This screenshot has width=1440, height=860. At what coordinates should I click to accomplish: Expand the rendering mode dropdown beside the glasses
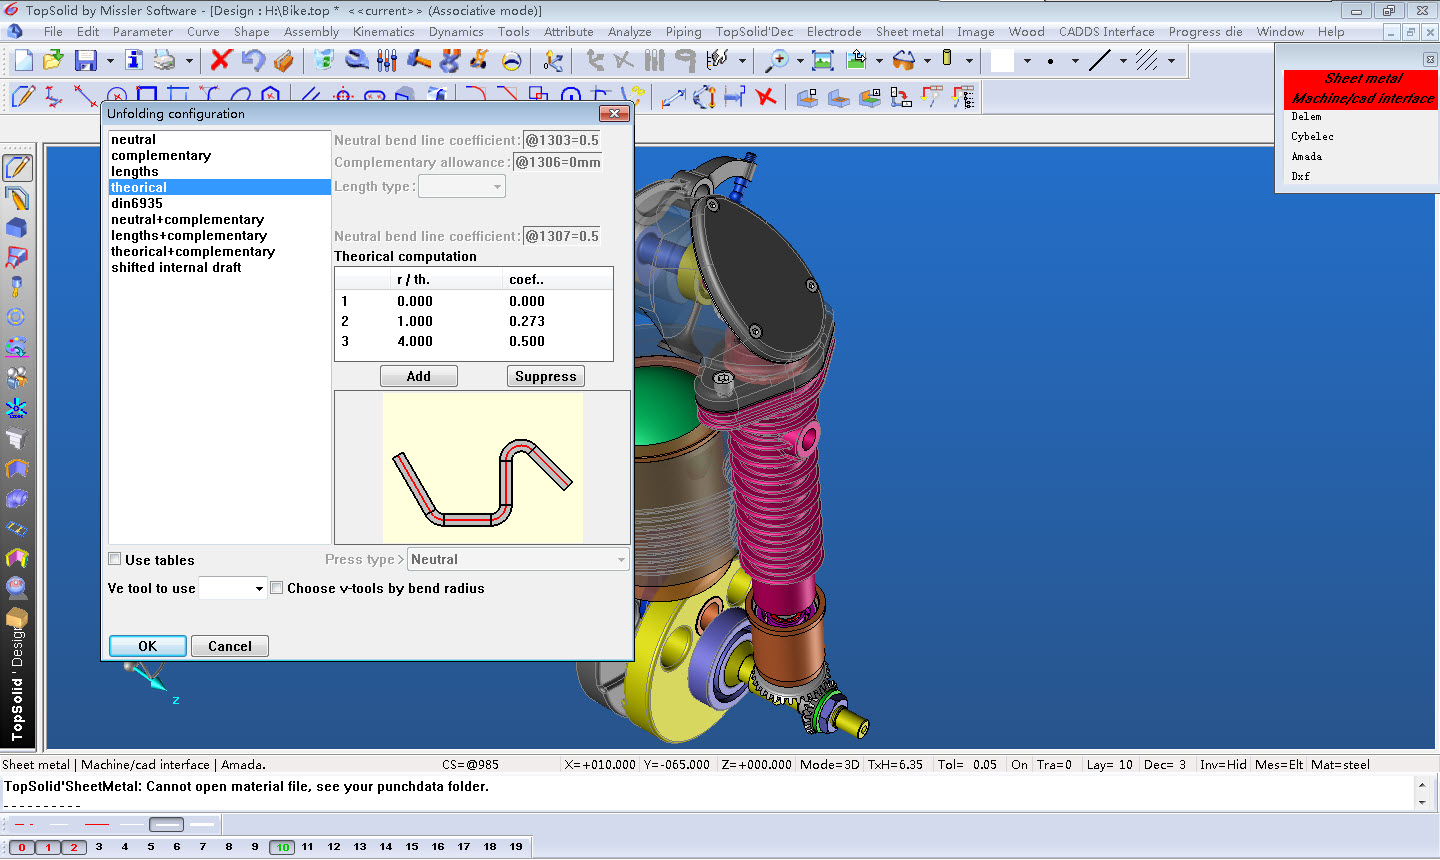point(927,61)
